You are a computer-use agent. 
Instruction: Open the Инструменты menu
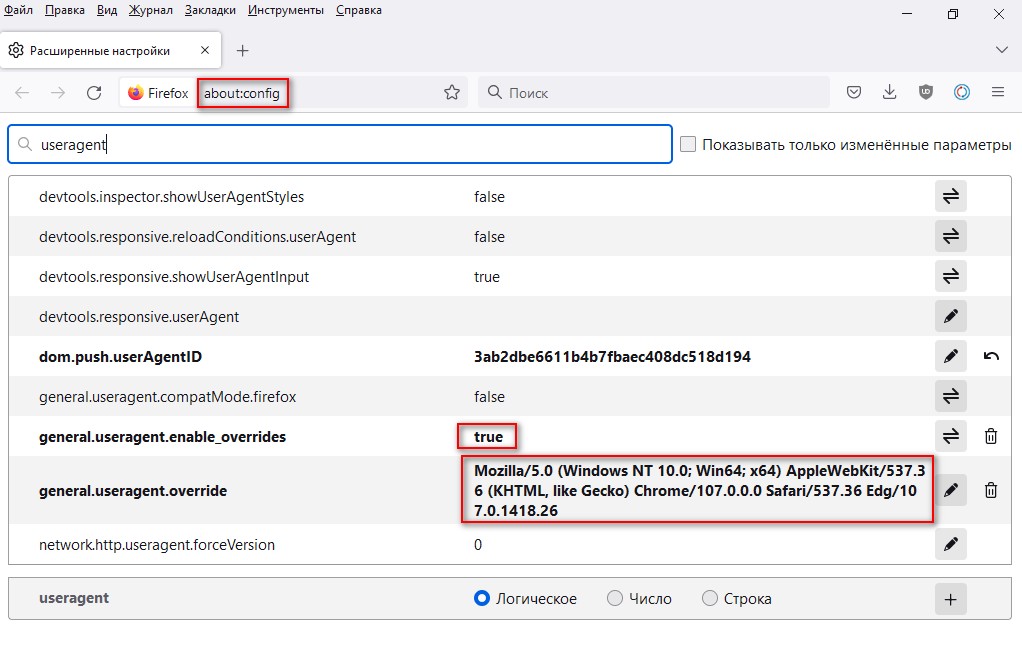(x=285, y=10)
